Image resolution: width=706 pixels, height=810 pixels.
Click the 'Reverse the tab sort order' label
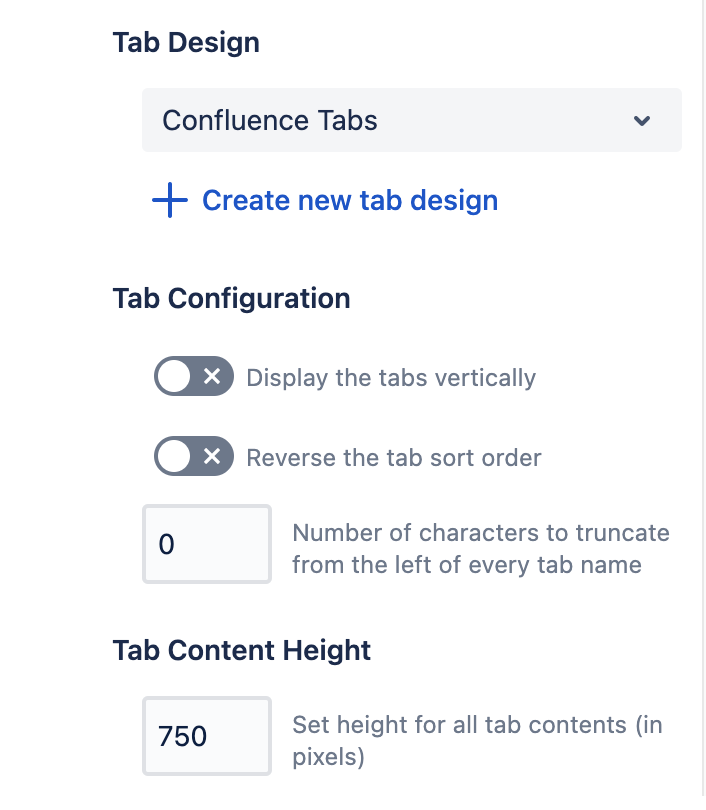[x=394, y=458]
